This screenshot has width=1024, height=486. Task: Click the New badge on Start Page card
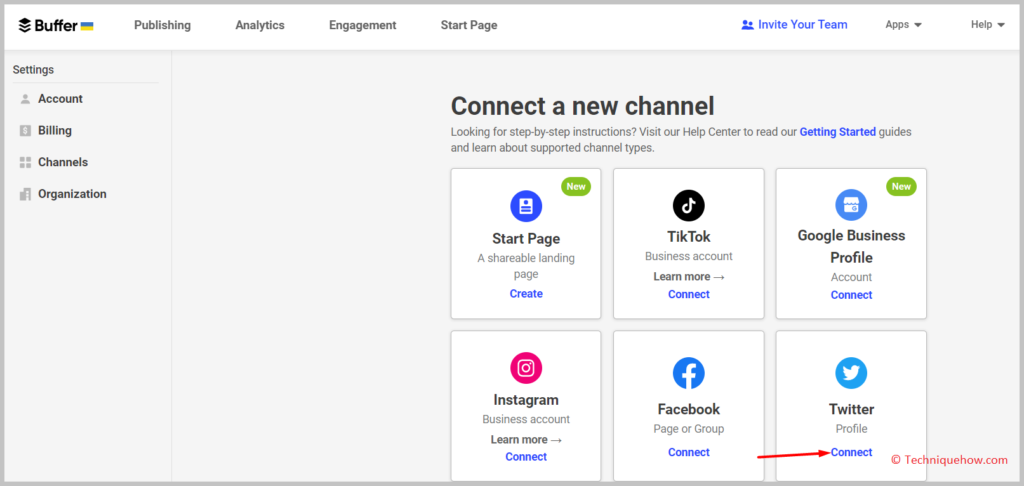click(x=575, y=186)
